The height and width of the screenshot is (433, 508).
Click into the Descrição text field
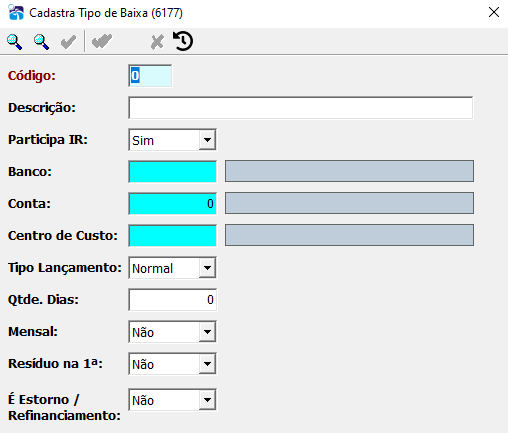pos(301,108)
